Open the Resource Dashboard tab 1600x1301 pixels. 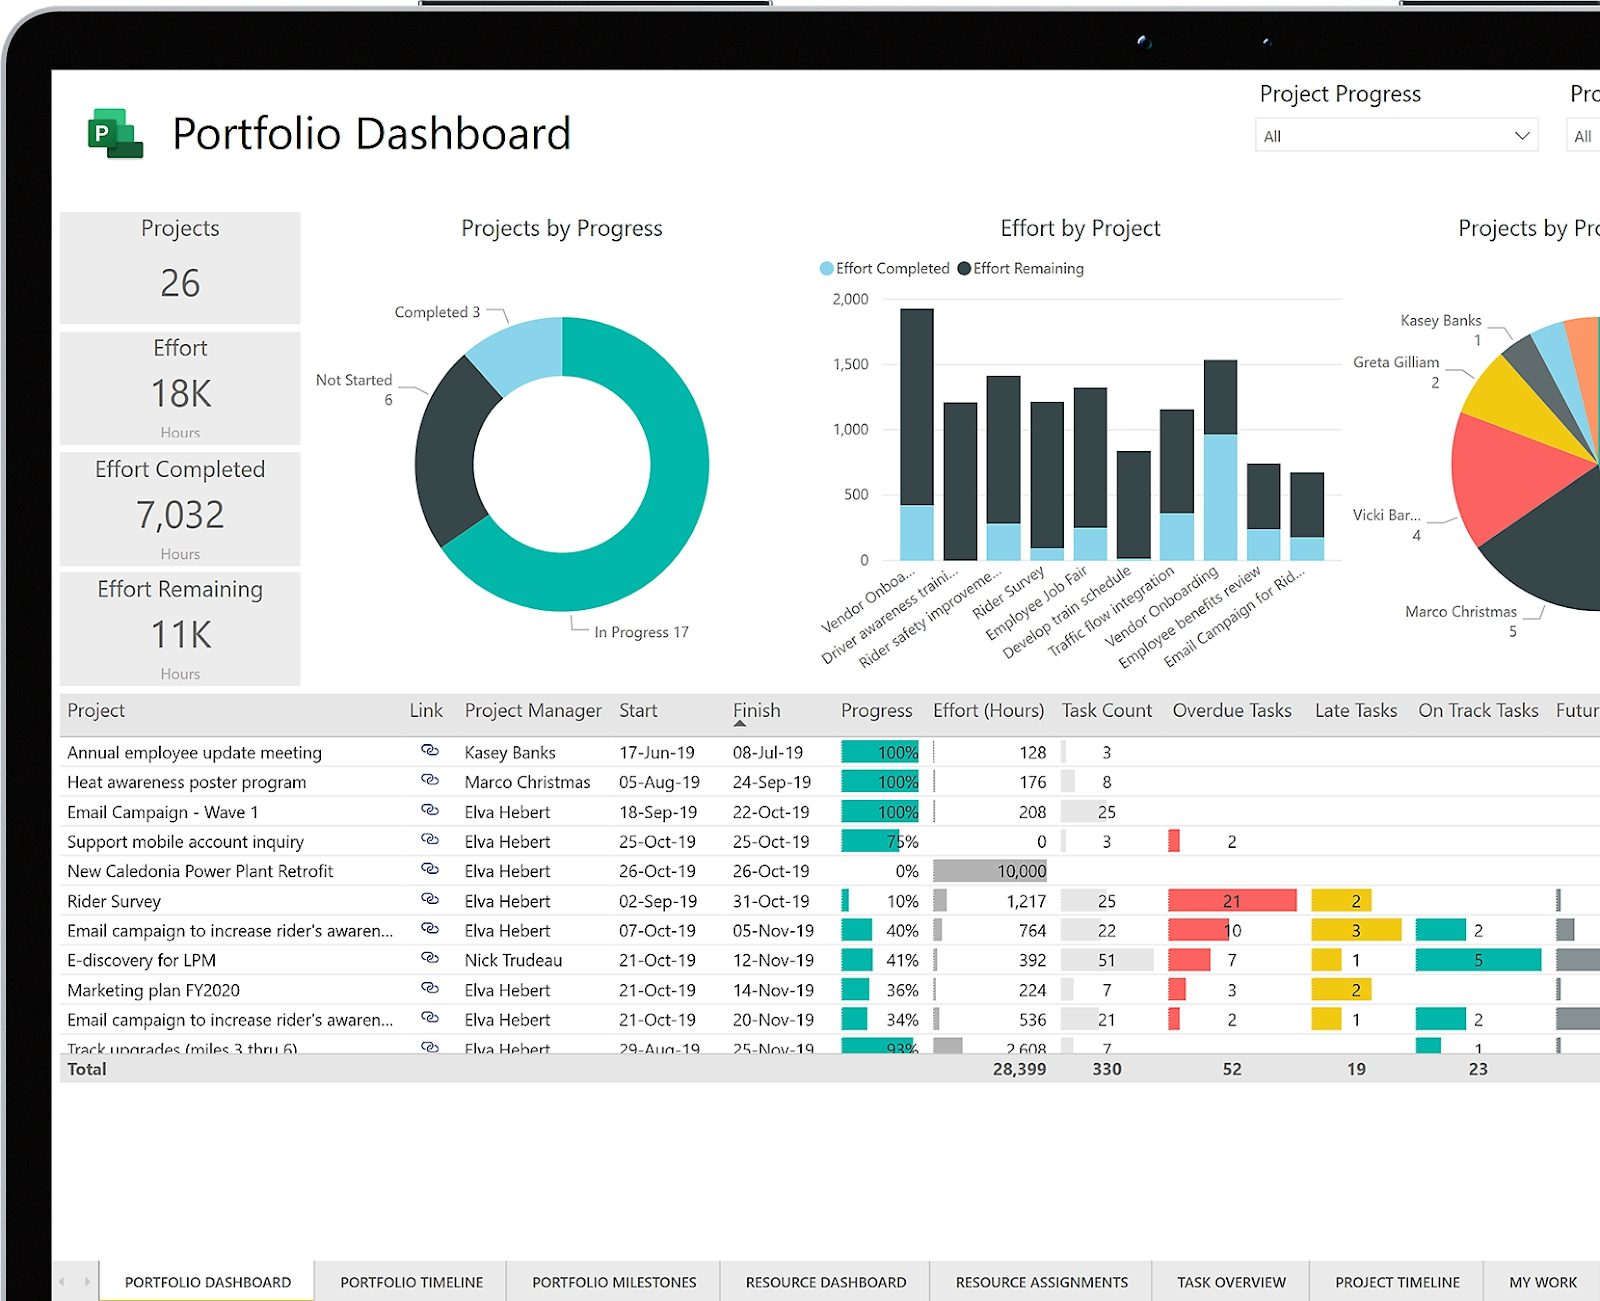(x=823, y=1281)
